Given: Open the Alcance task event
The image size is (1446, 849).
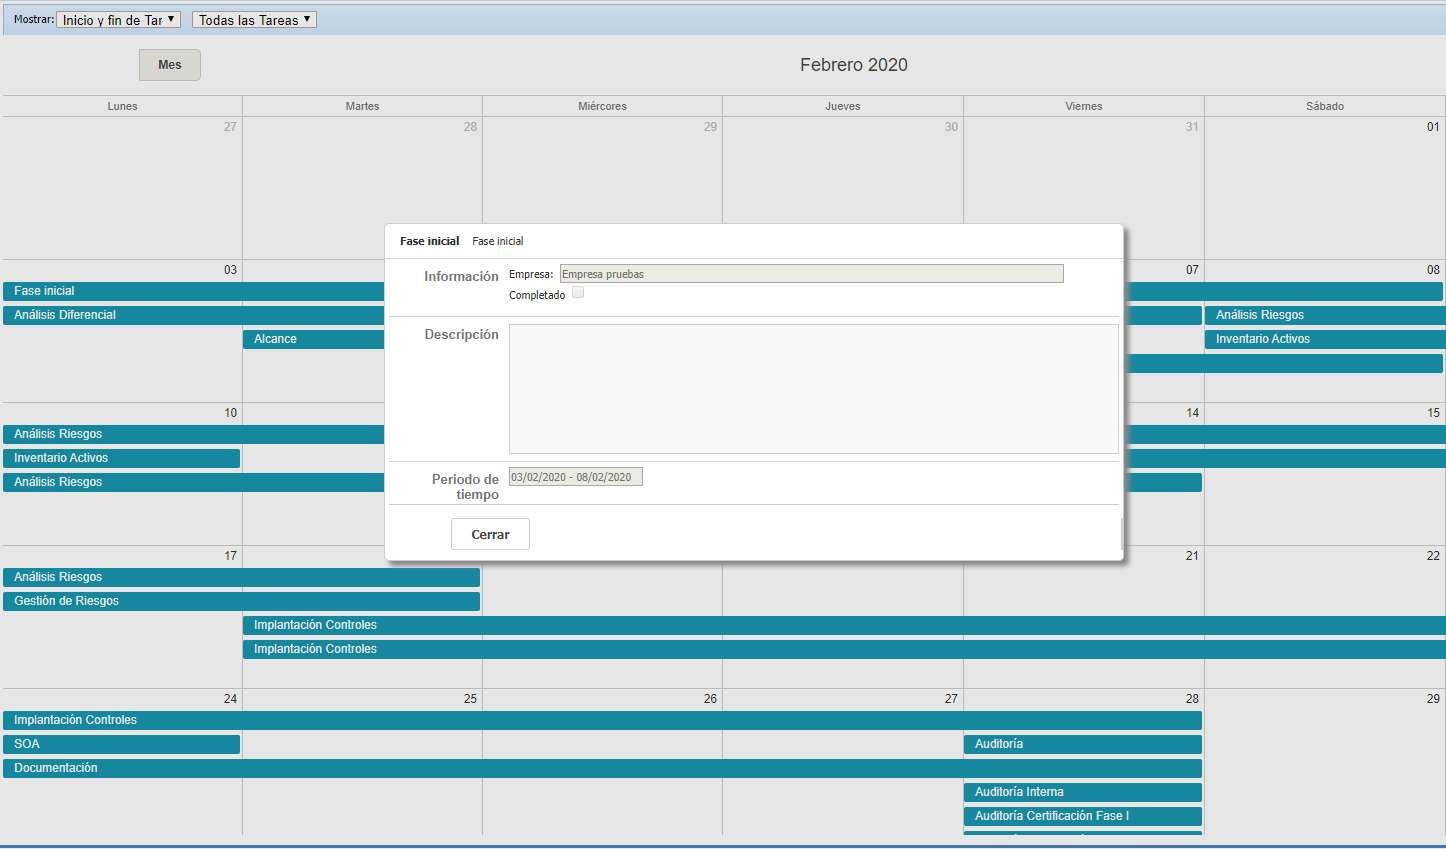Looking at the screenshot, I should [x=310, y=339].
